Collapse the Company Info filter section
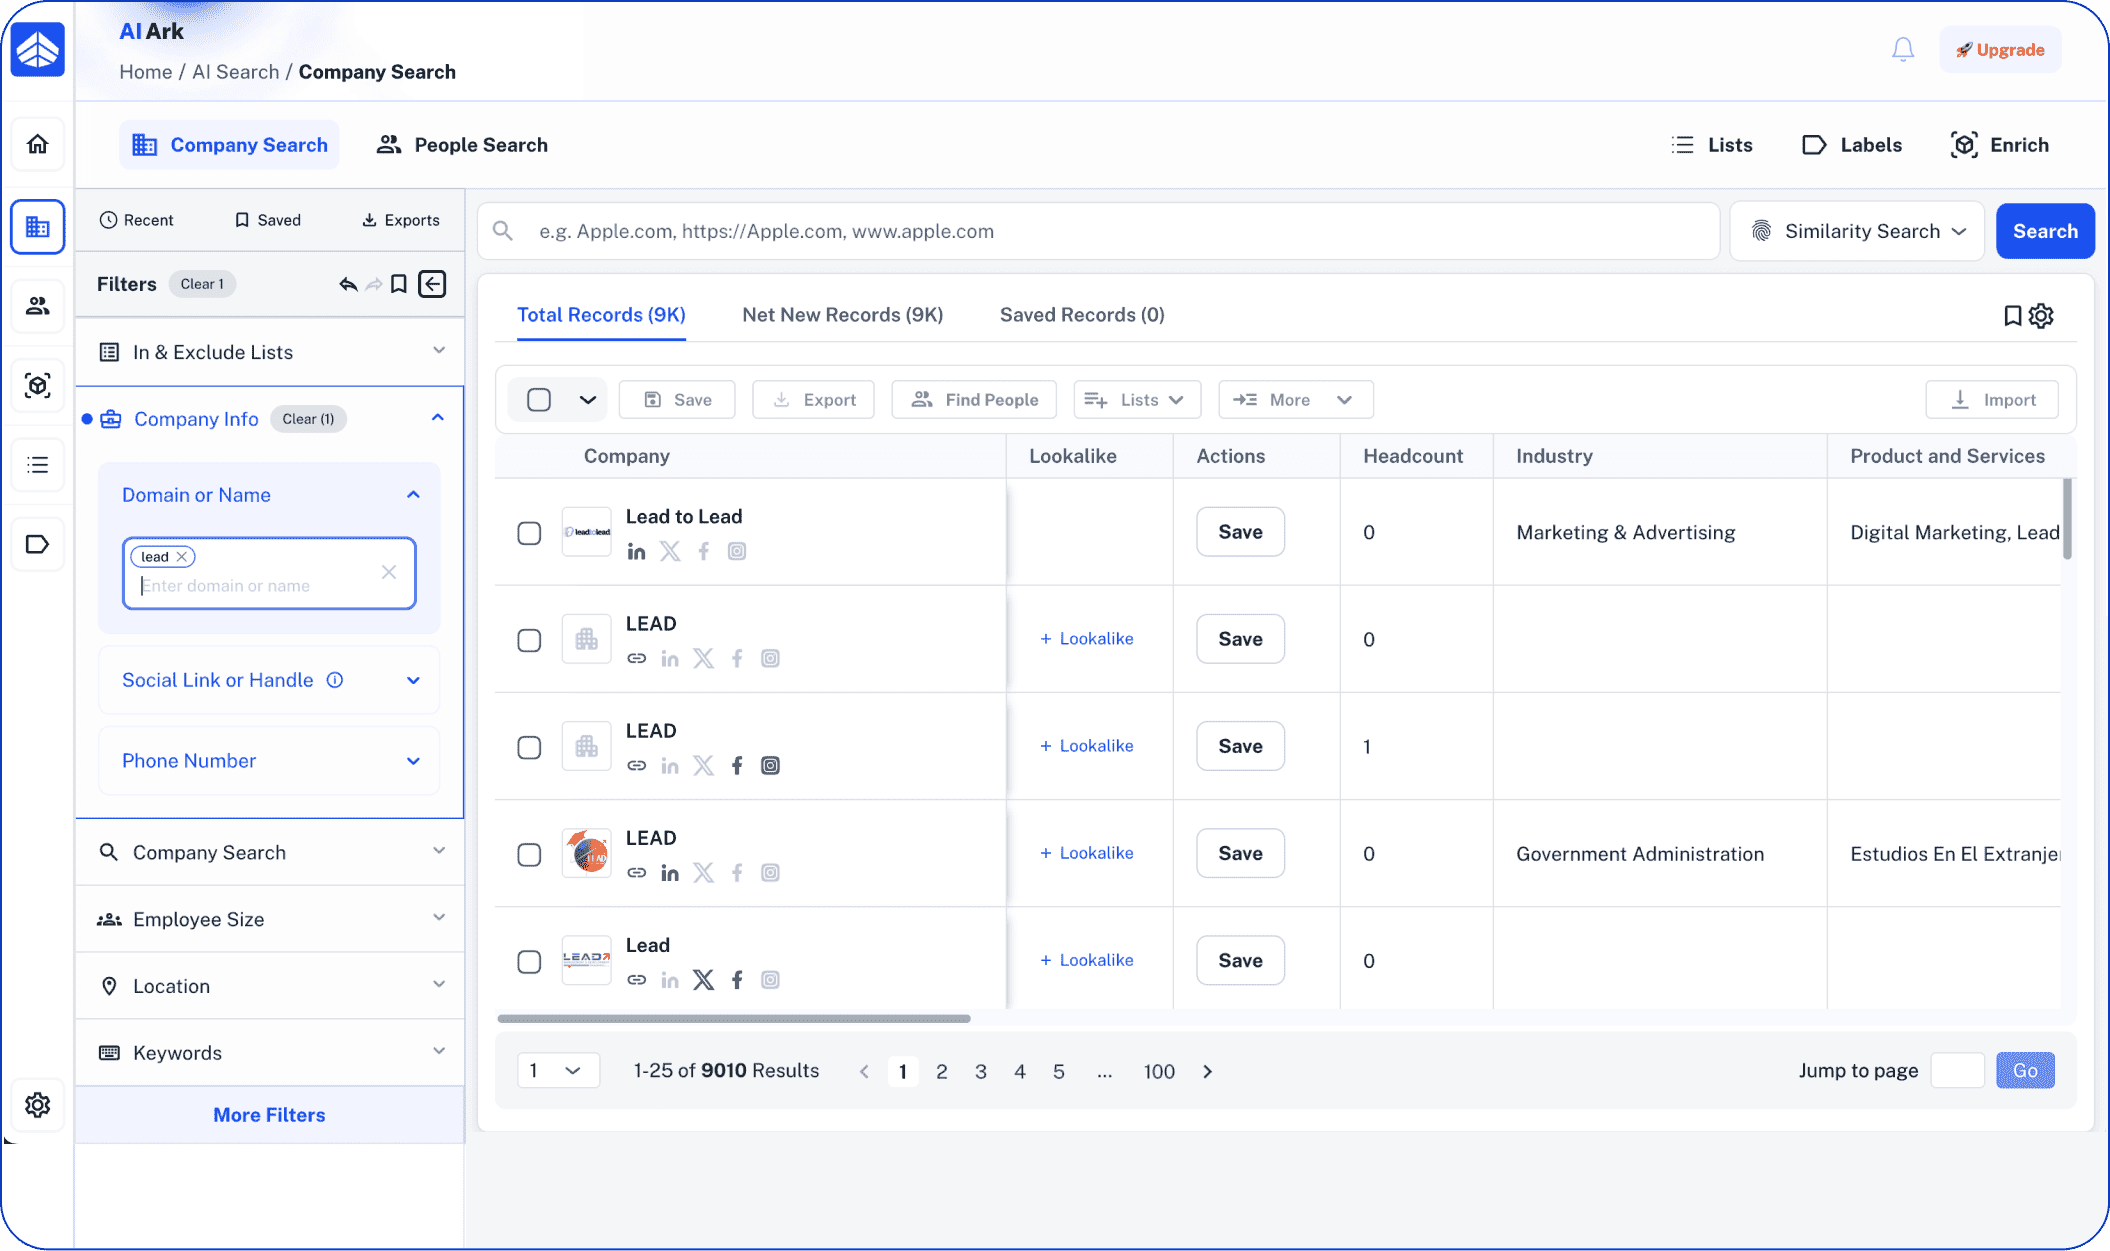2110x1251 pixels. [438, 418]
